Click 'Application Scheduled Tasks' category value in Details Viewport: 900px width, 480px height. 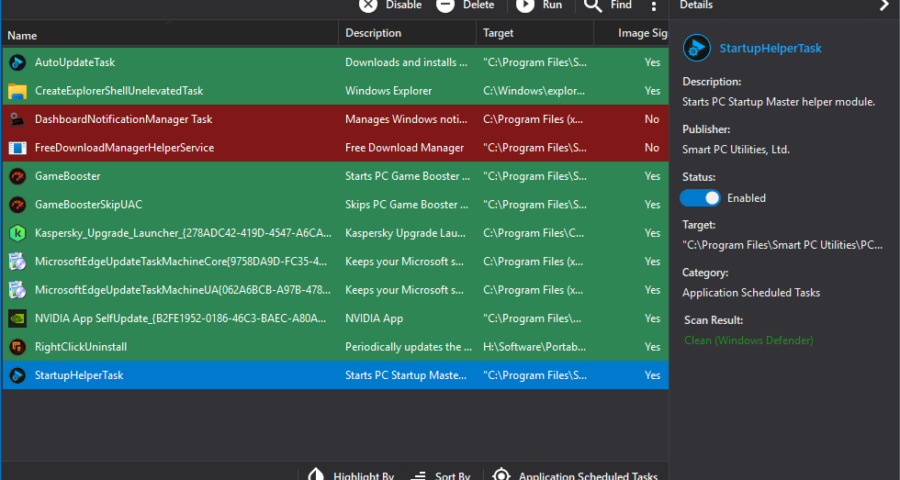pyautogui.click(x=751, y=293)
